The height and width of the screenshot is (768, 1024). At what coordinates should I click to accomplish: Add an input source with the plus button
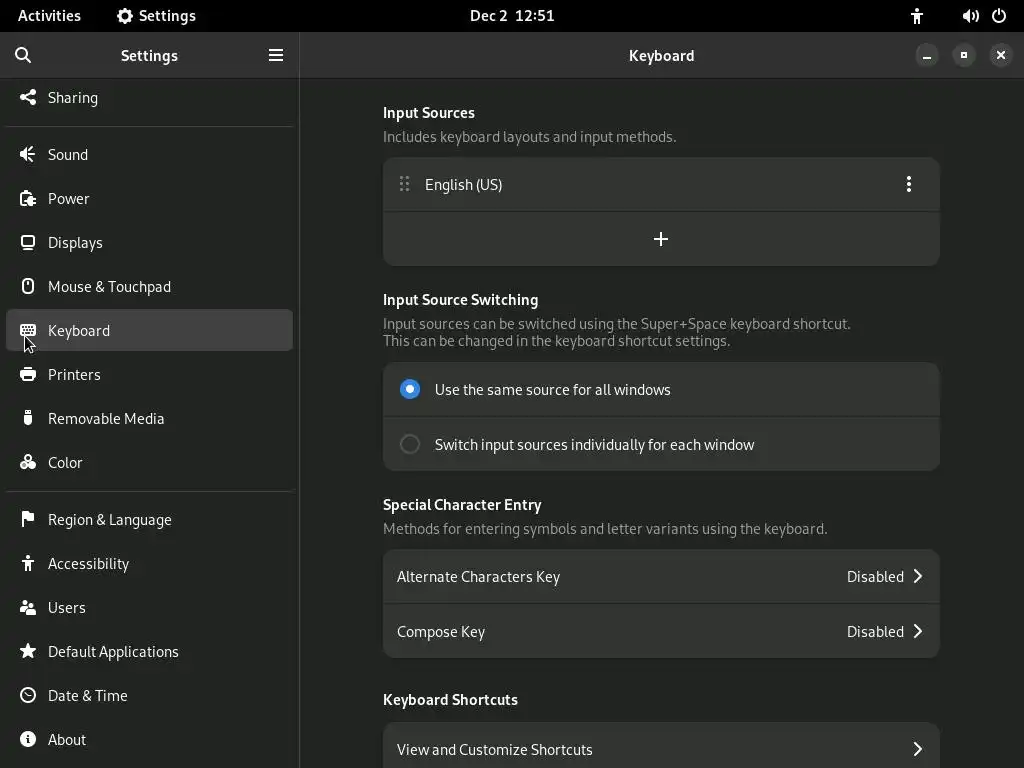(661, 239)
